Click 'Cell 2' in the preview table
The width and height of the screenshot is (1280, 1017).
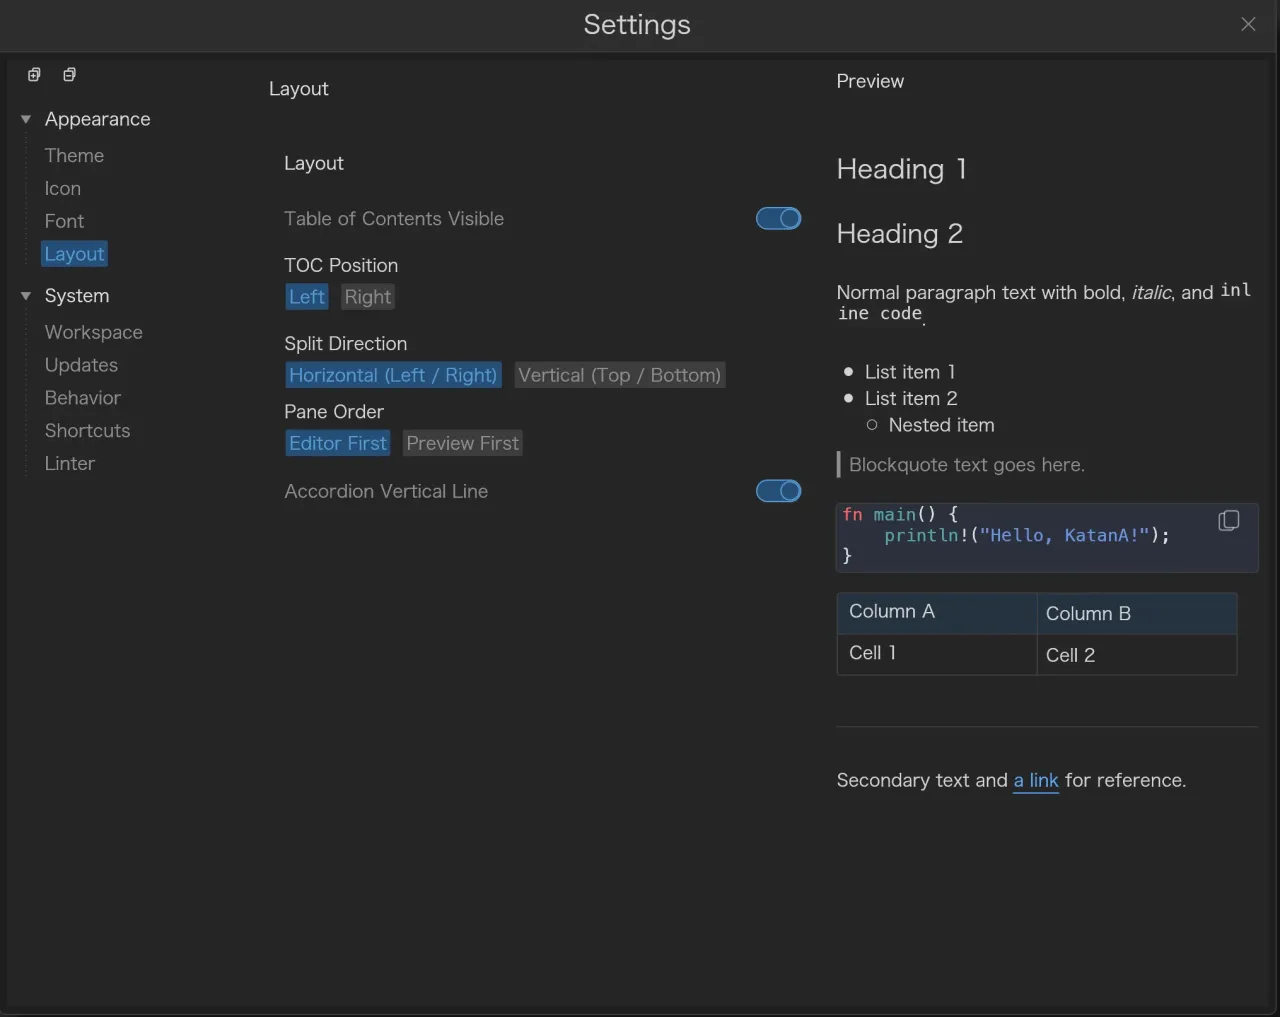[x=1070, y=656]
